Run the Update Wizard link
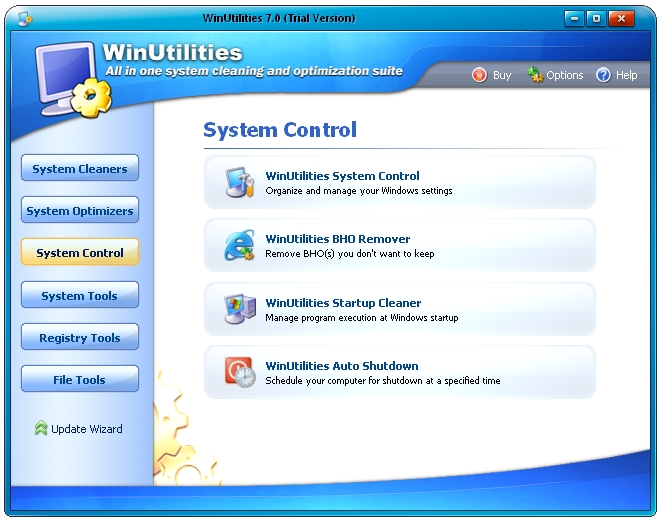Image resolution: width=663 pixels, height=525 pixels. click(87, 429)
